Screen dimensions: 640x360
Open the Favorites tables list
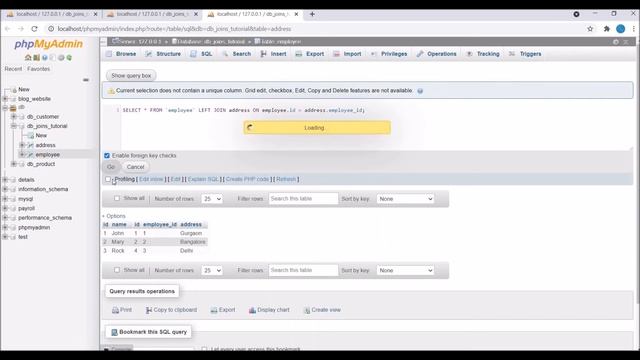(x=39, y=69)
